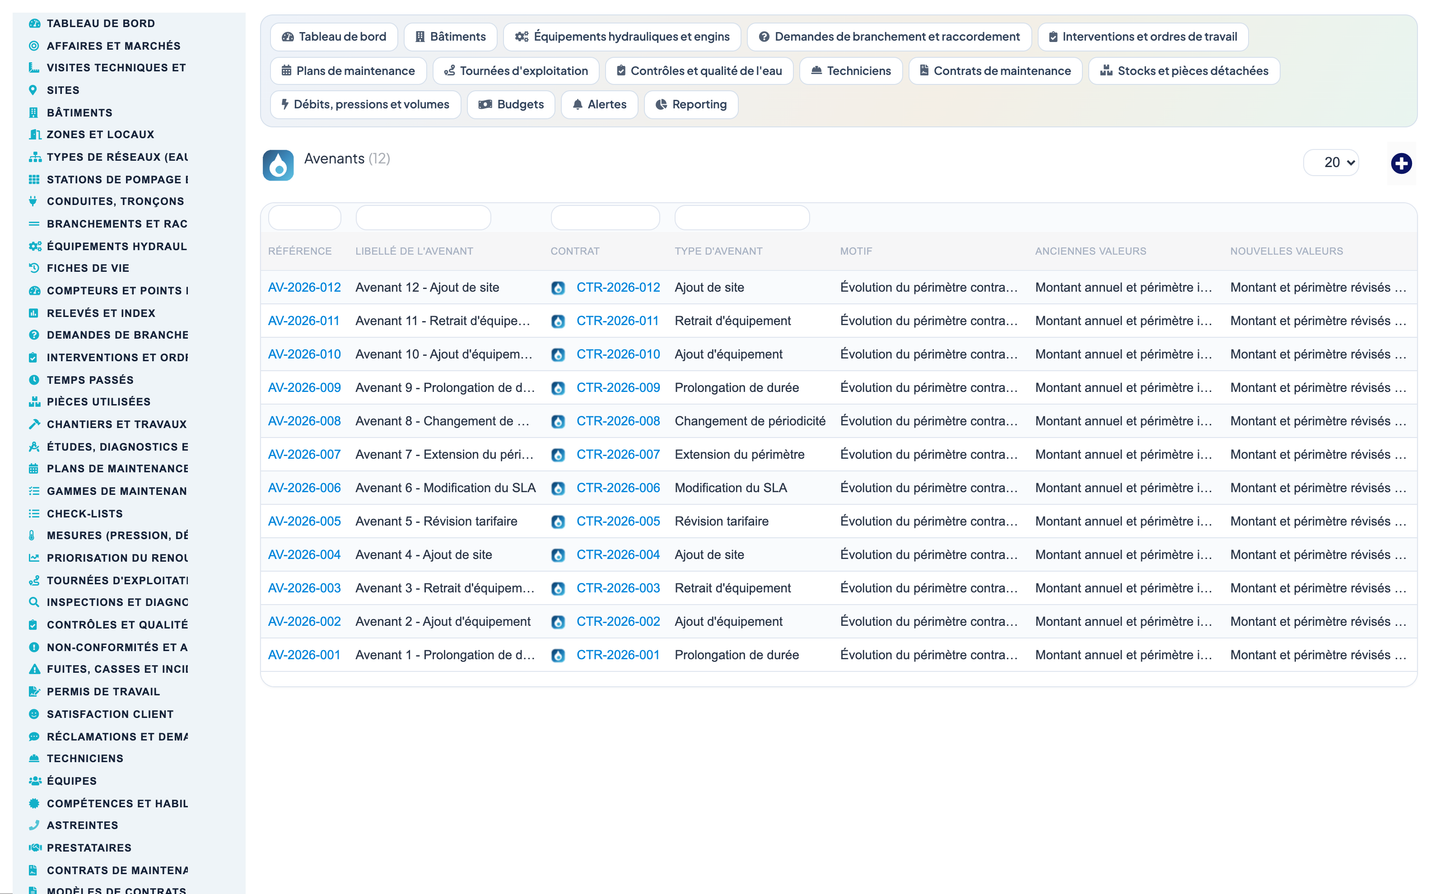Click the Prestataires handshake icon
This screenshot has height=894, width=1445.
(34, 848)
